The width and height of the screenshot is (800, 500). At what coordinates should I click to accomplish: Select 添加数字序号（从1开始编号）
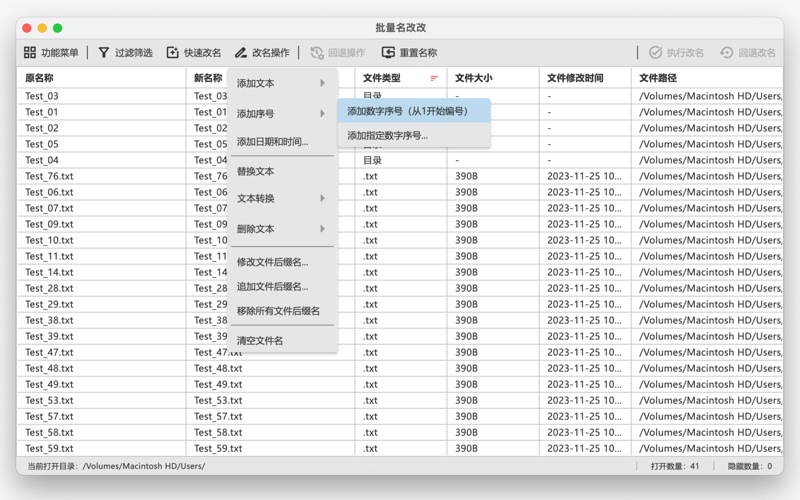click(x=413, y=111)
